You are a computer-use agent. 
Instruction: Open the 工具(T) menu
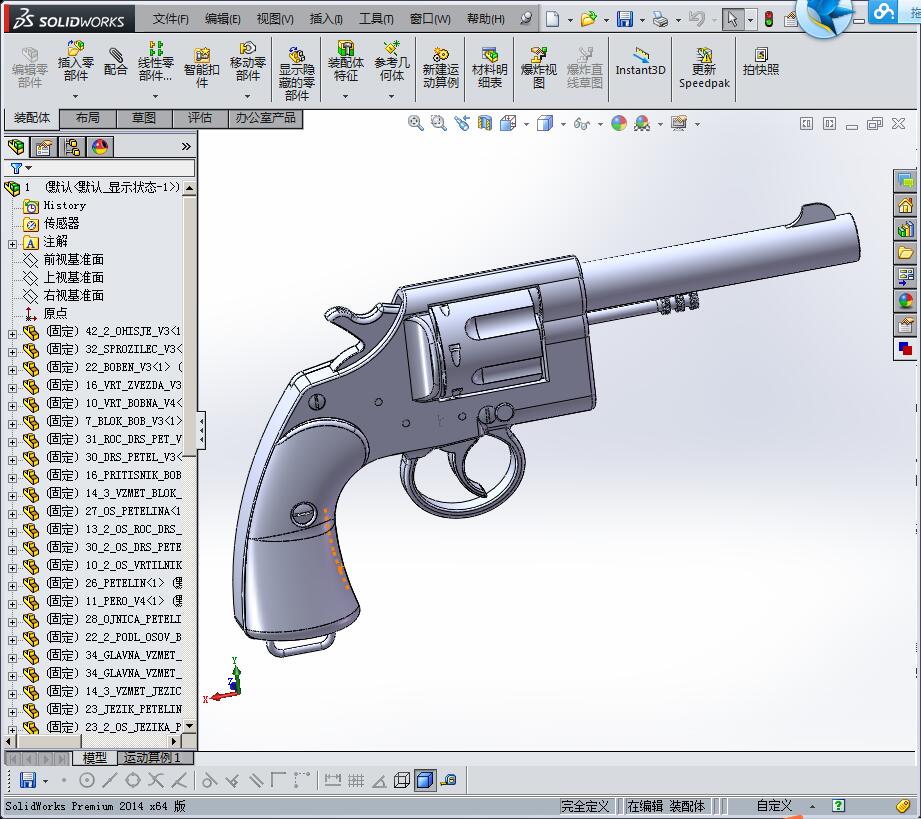376,19
